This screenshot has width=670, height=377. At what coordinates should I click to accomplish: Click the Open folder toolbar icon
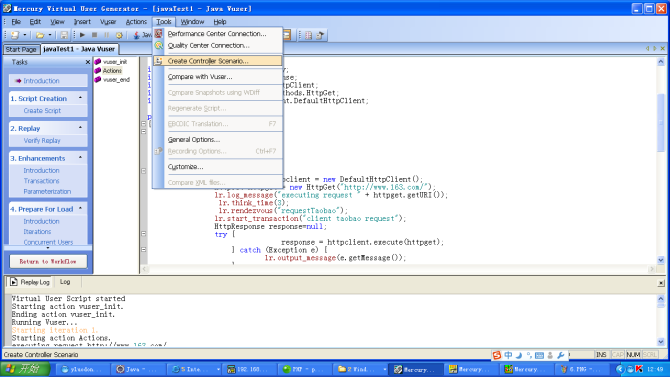click(x=40, y=35)
